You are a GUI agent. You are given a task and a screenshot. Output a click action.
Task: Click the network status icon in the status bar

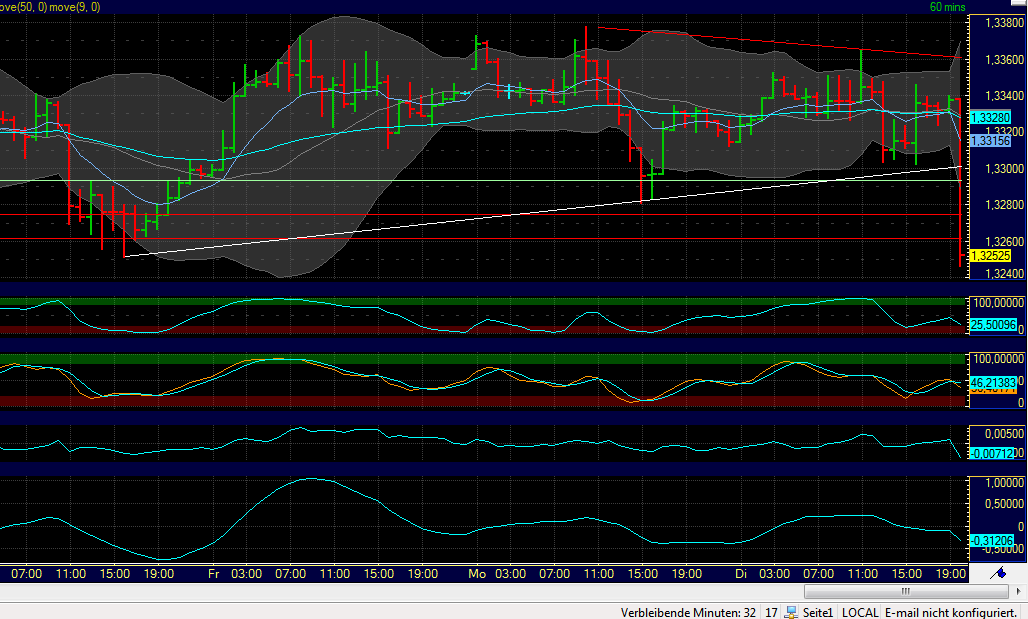tap(789, 612)
